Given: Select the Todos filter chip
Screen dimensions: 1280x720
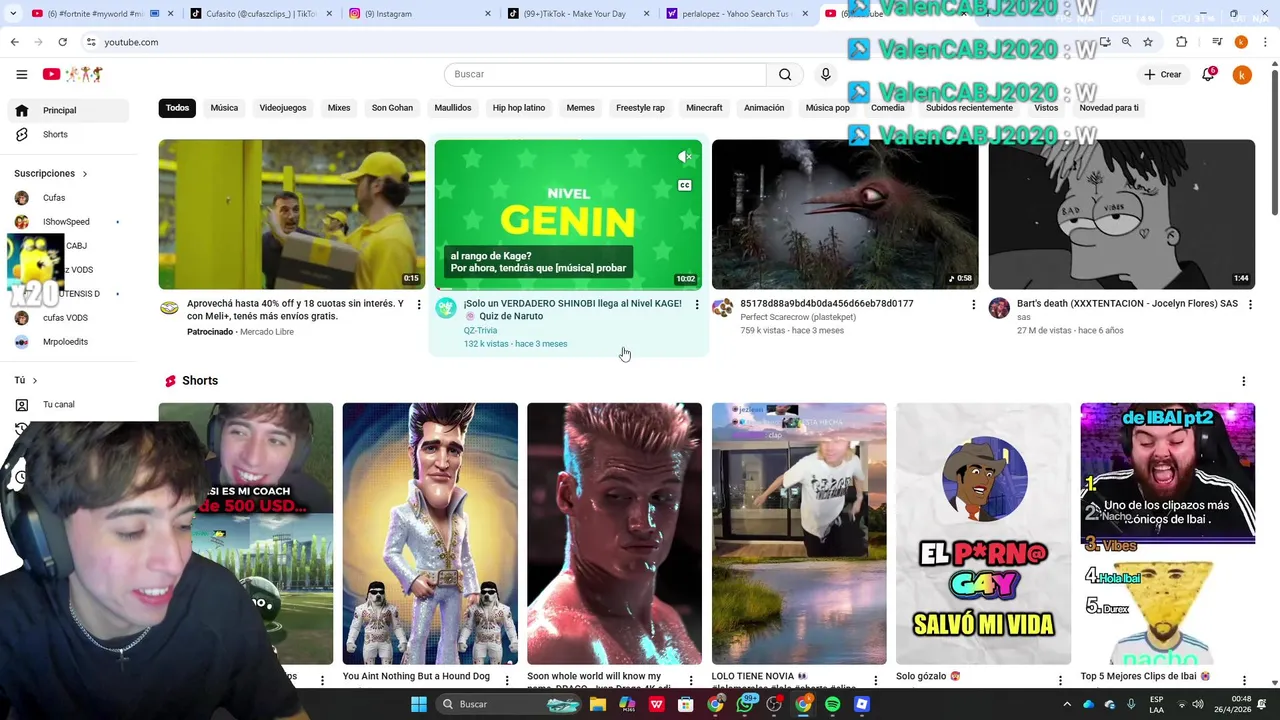Looking at the screenshot, I should point(177,108).
